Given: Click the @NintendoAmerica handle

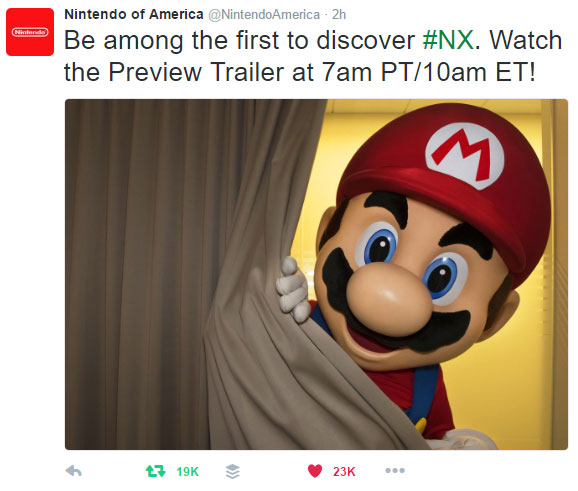Looking at the screenshot, I should pos(264,15).
